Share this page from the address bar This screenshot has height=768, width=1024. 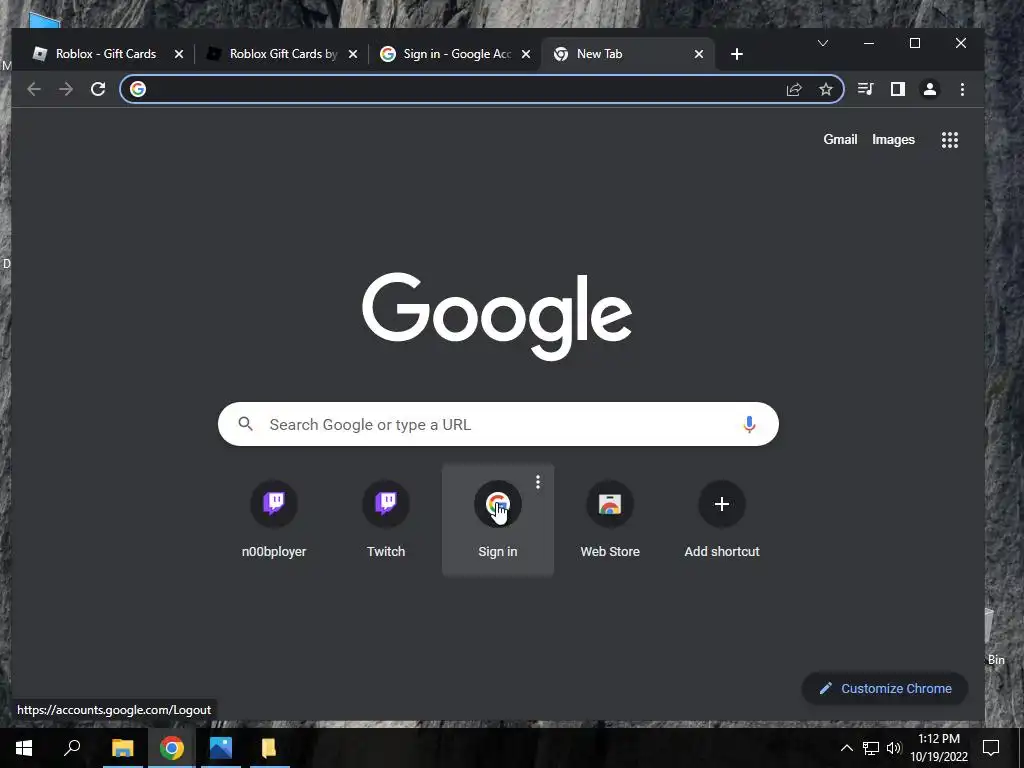tap(794, 89)
